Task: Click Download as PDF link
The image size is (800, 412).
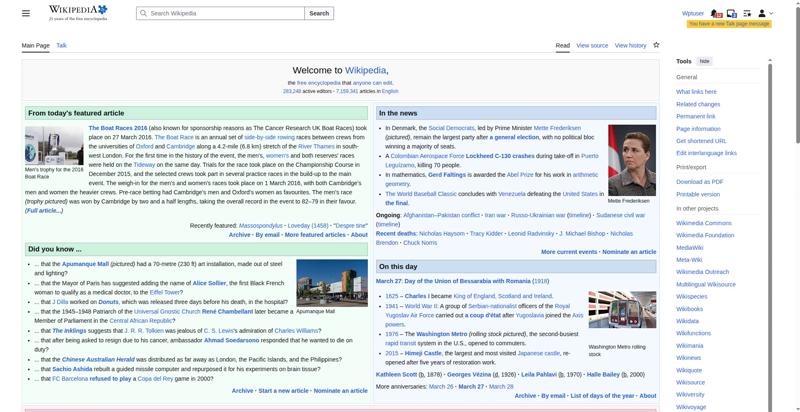Action: [699, 181]
